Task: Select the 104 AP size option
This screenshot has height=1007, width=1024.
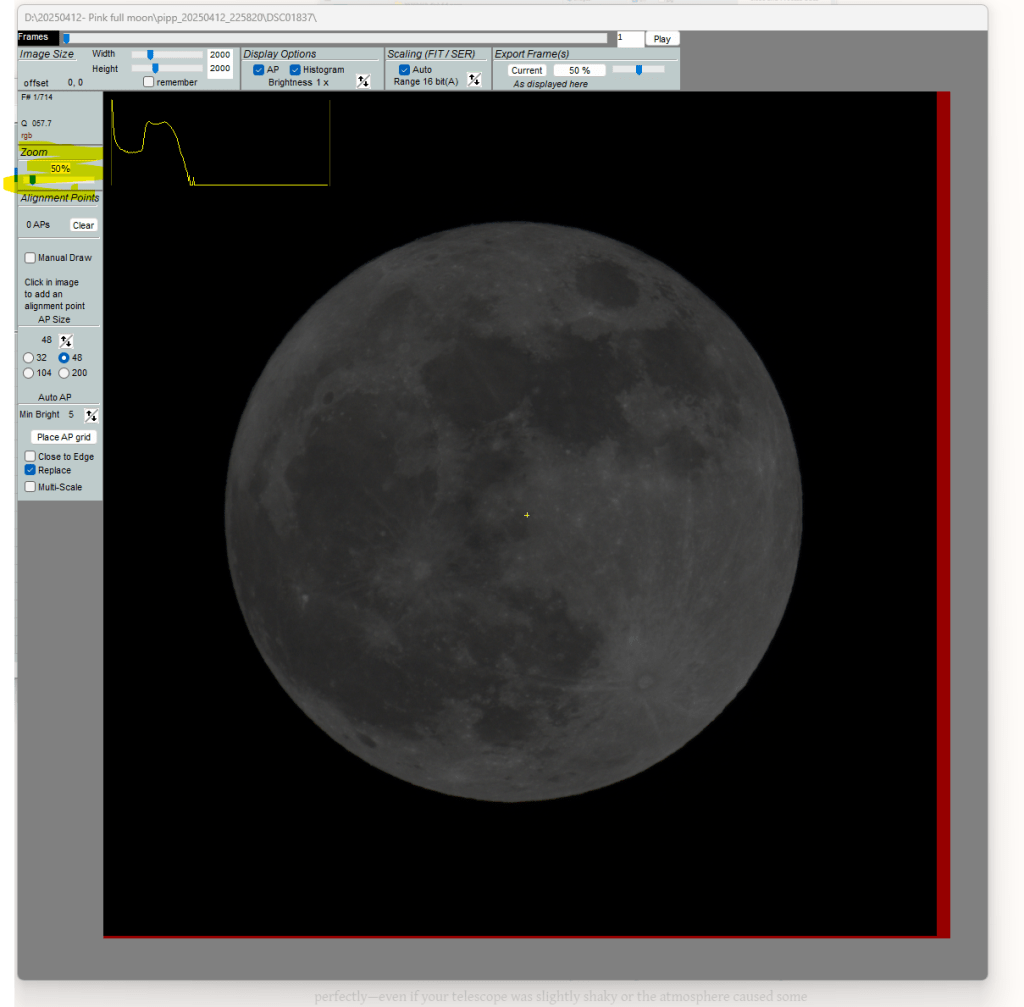Action: tap(28, 373)
